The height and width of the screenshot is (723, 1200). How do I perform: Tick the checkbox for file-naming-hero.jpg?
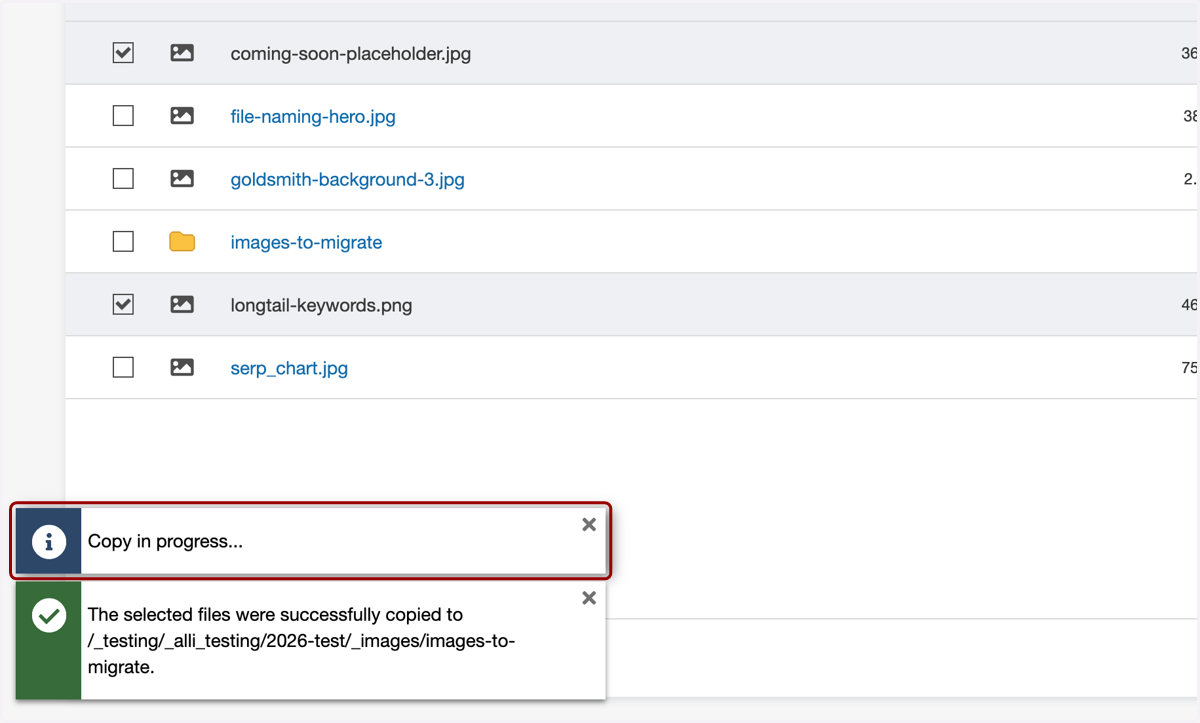click(123, 116)
